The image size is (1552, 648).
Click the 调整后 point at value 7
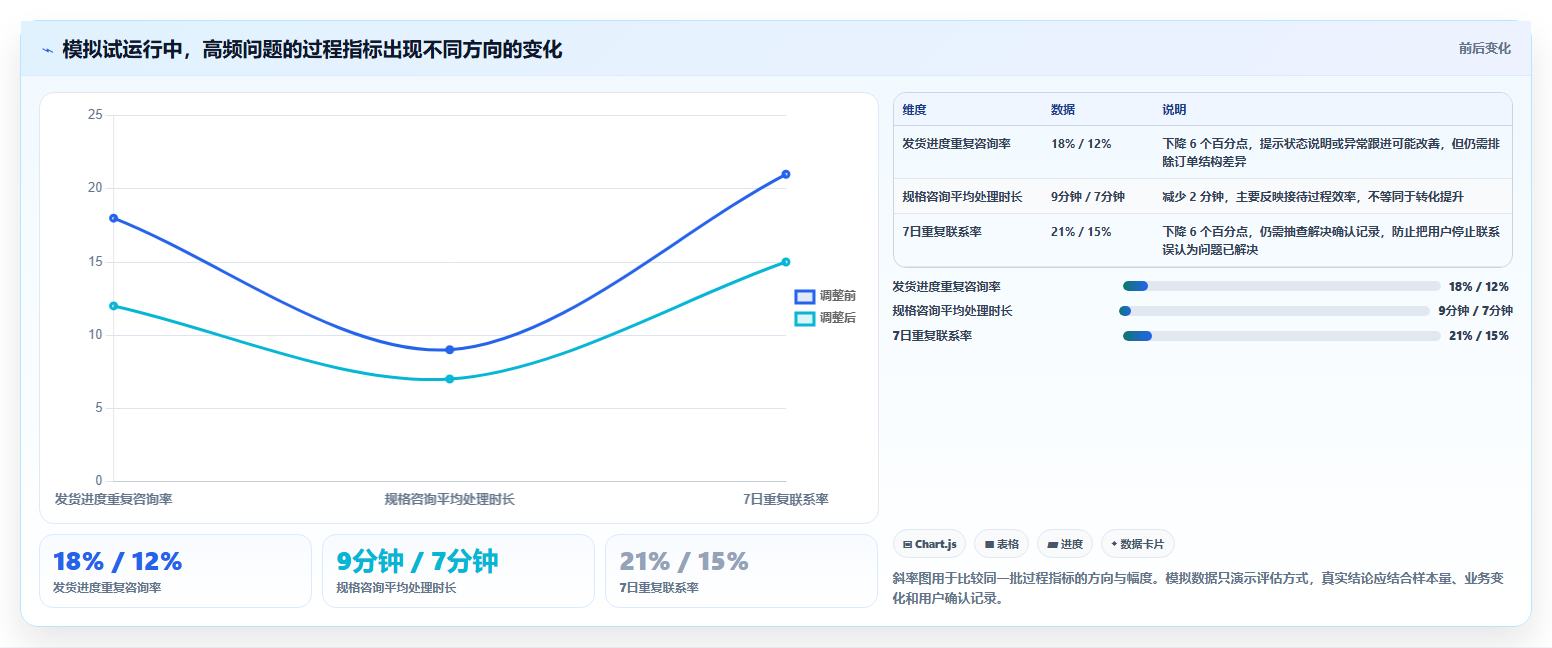(449, 379)
